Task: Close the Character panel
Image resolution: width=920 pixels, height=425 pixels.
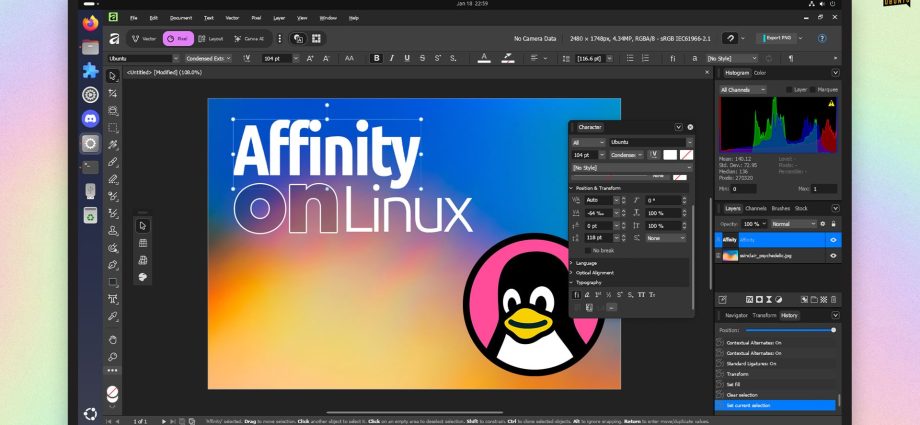Action: tap(690, 127)
